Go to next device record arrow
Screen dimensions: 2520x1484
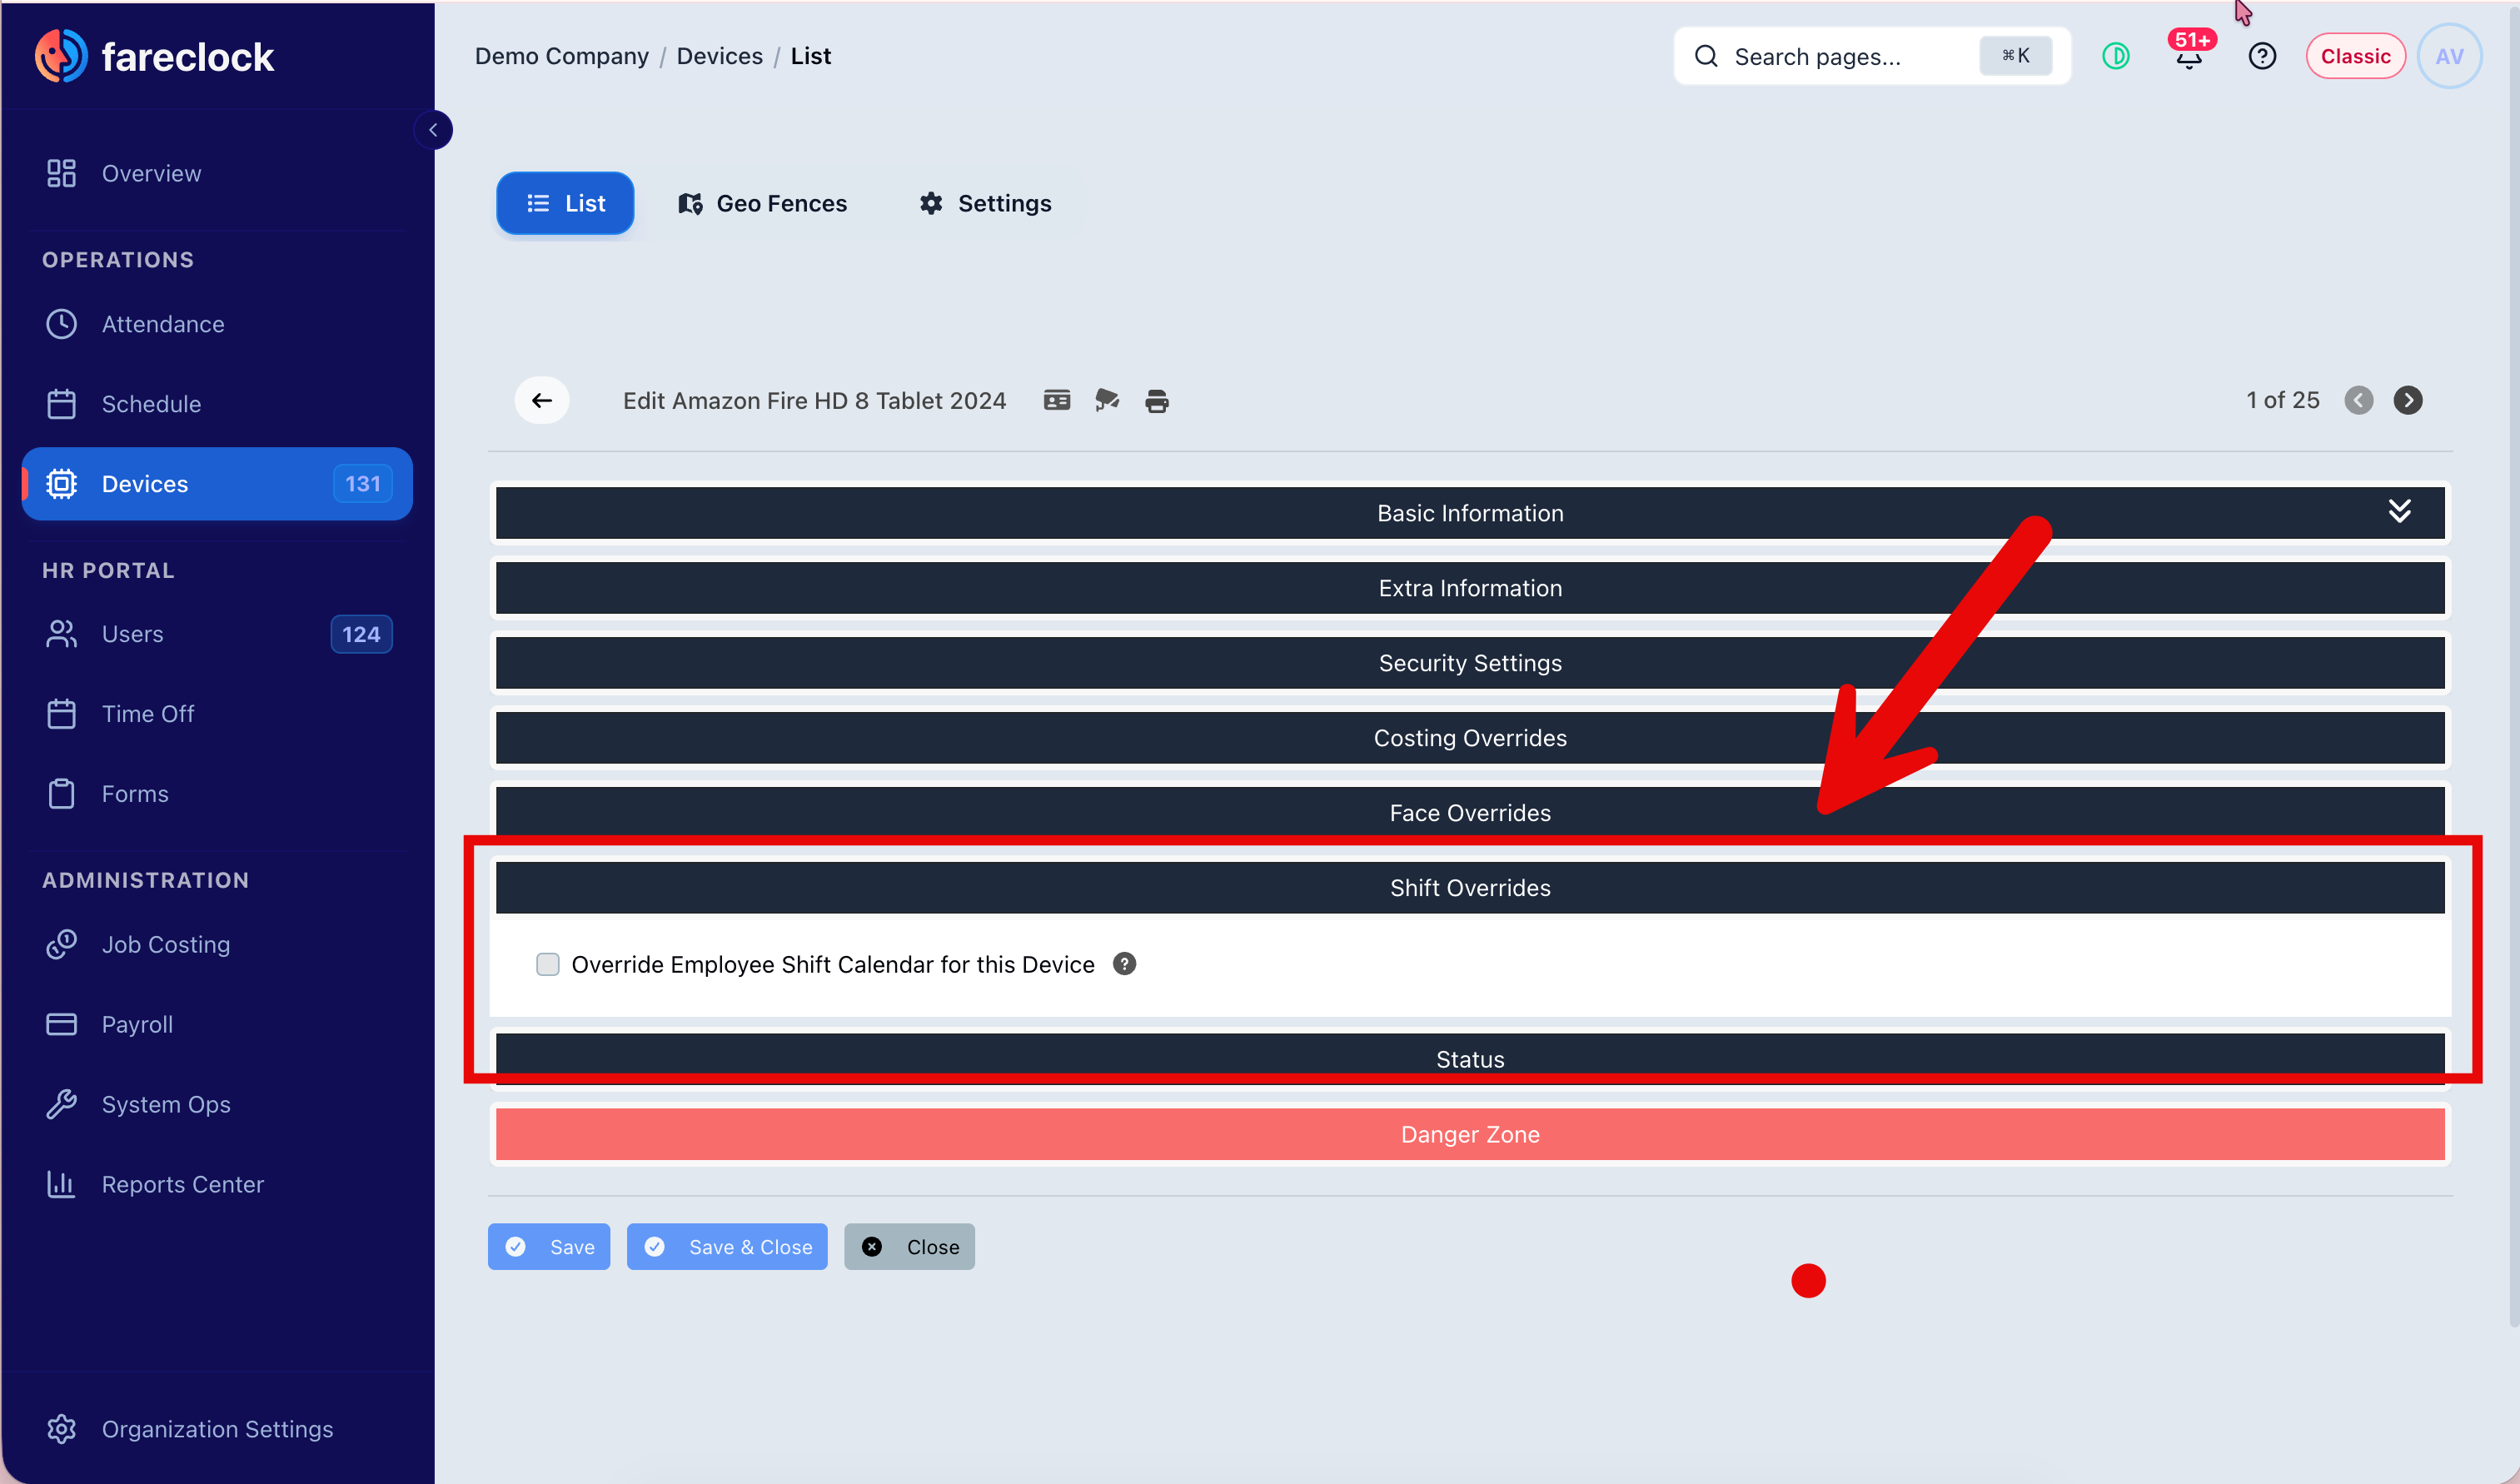[2408, 400]
